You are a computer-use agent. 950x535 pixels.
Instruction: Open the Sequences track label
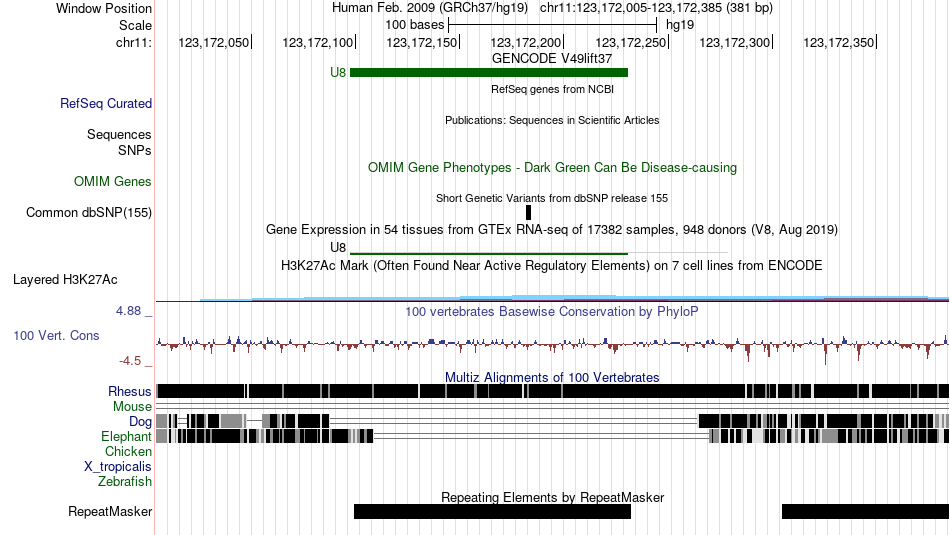(x=119, y=135)
